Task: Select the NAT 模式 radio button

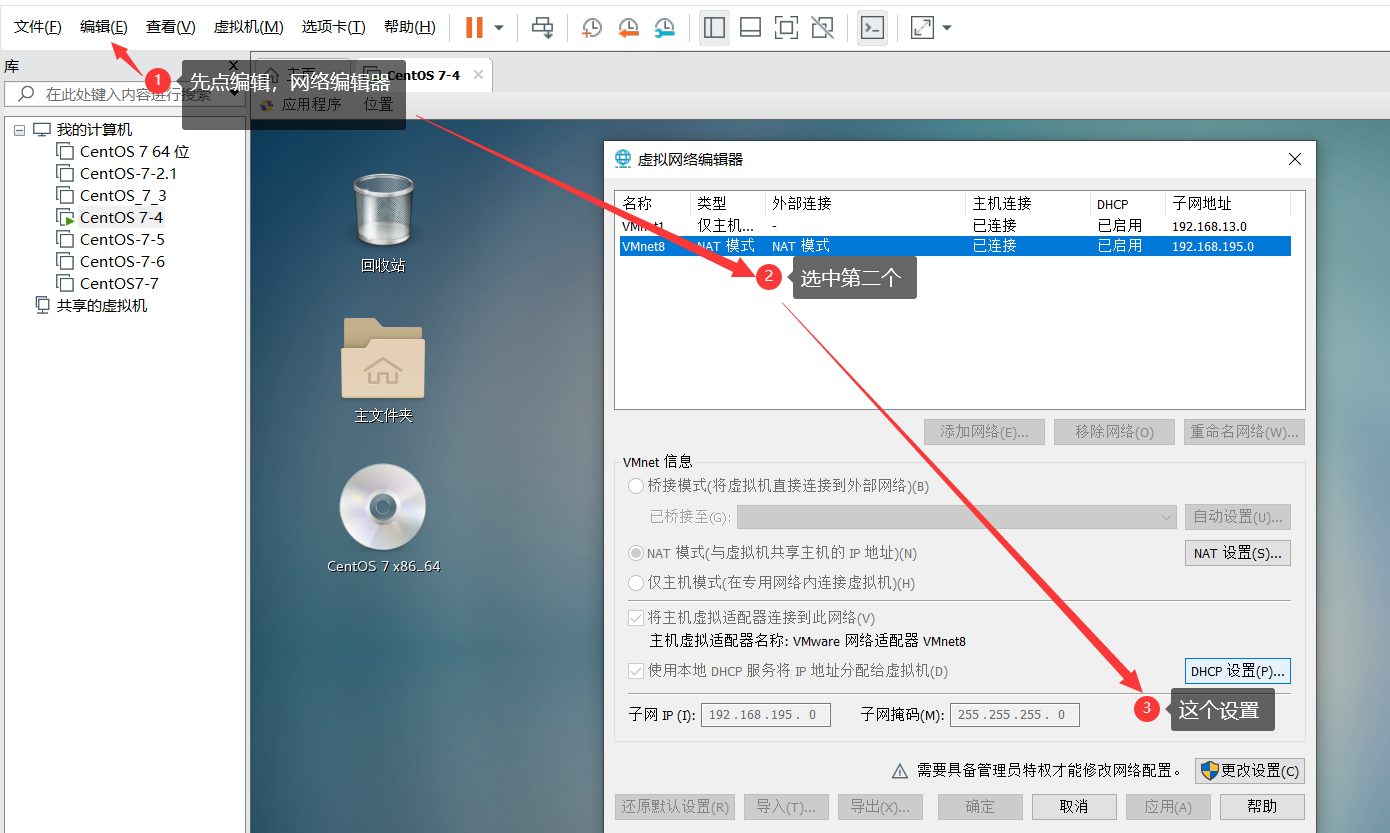Action: tap(636, 553)
